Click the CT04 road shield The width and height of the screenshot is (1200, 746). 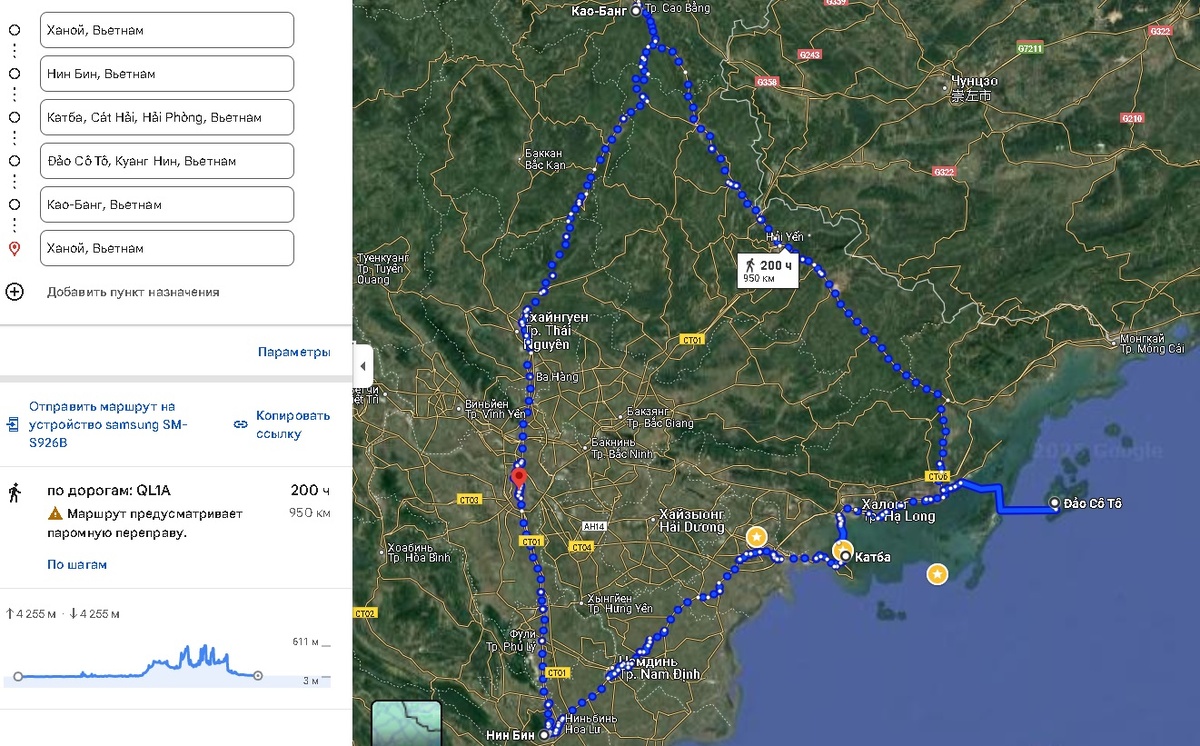click(582, 547)
